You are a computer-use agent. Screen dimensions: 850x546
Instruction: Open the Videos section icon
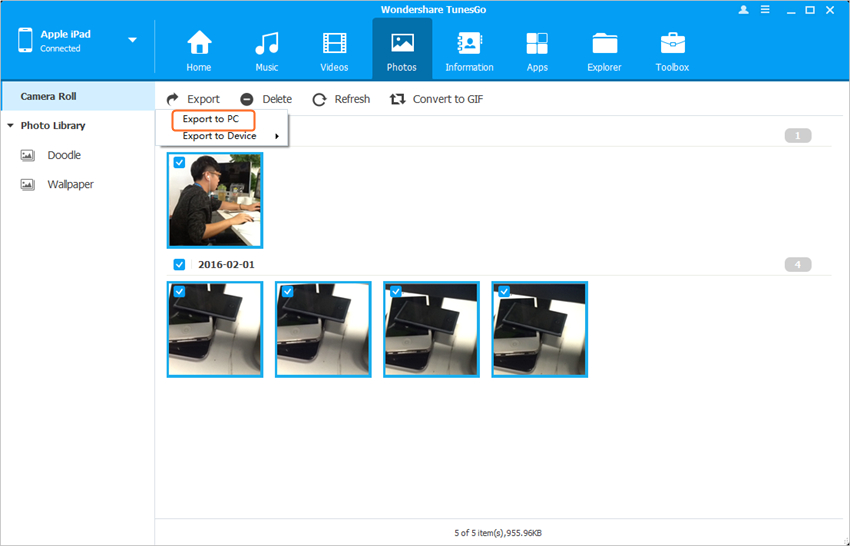coord(334,44)
